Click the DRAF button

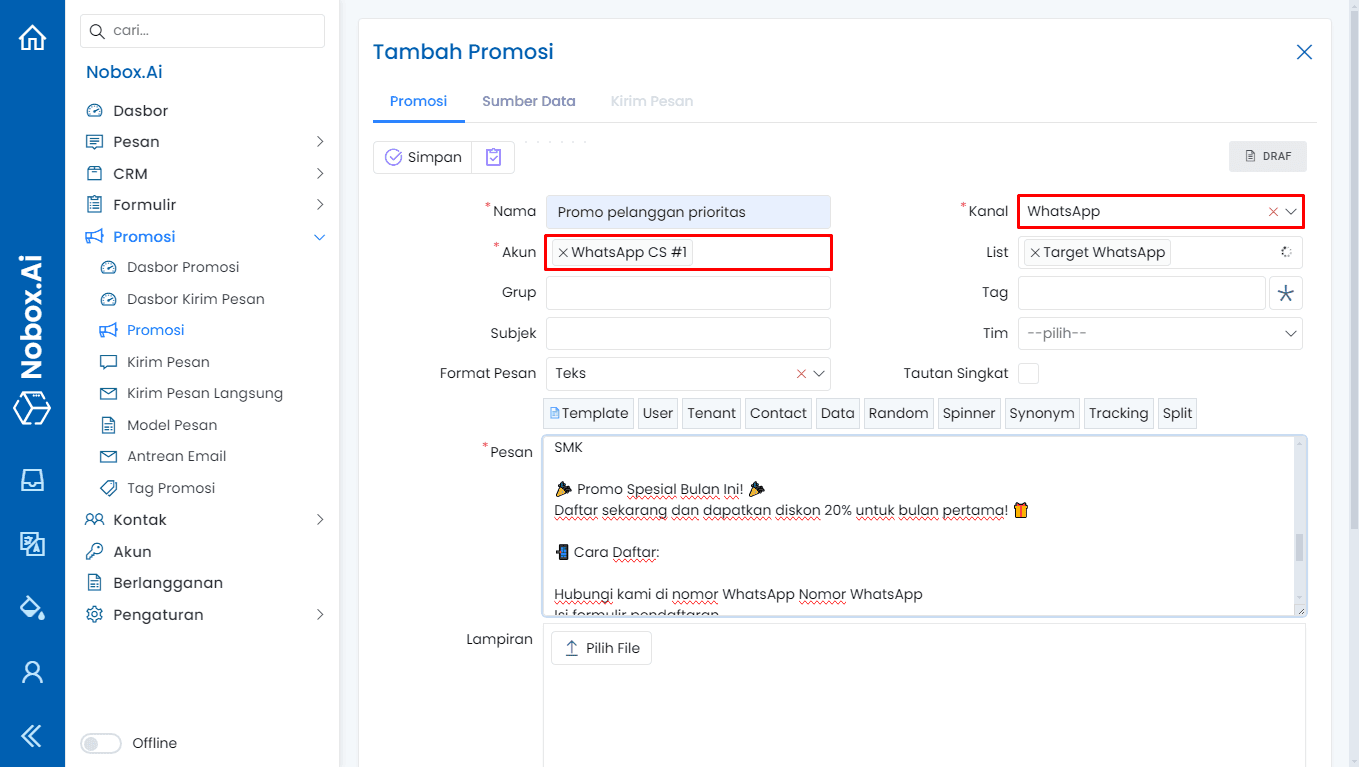click(1267, 156)
